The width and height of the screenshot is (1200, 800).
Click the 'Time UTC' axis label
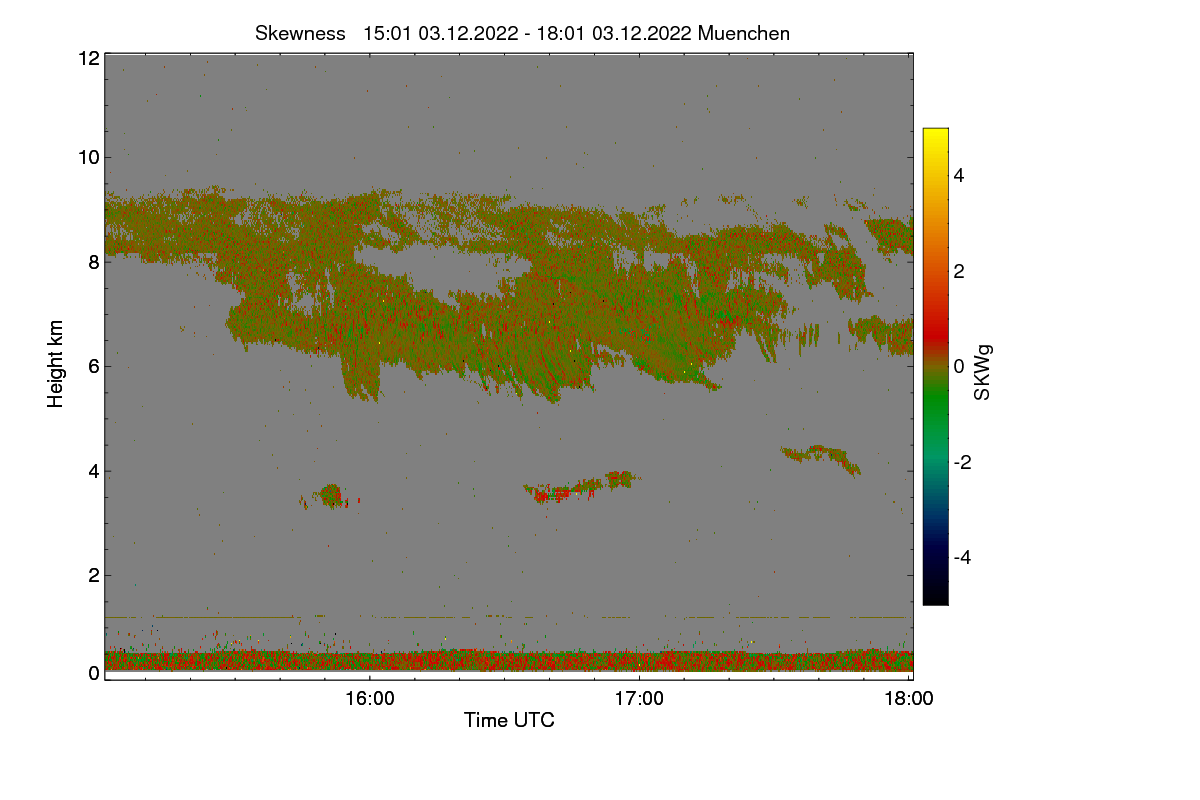point(509,720)
